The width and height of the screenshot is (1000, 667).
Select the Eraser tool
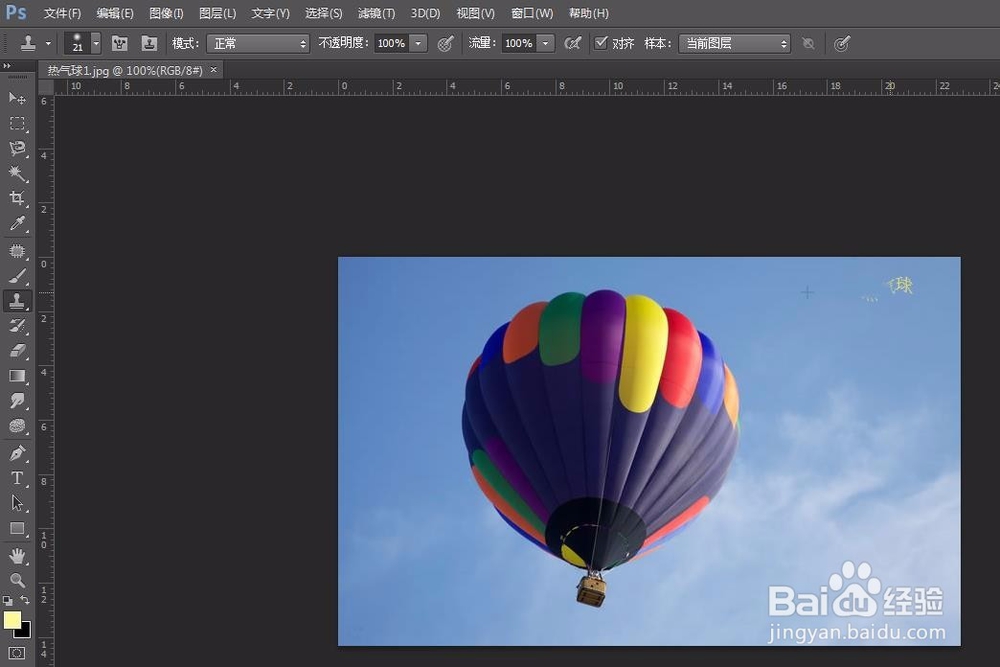(17, 351)
